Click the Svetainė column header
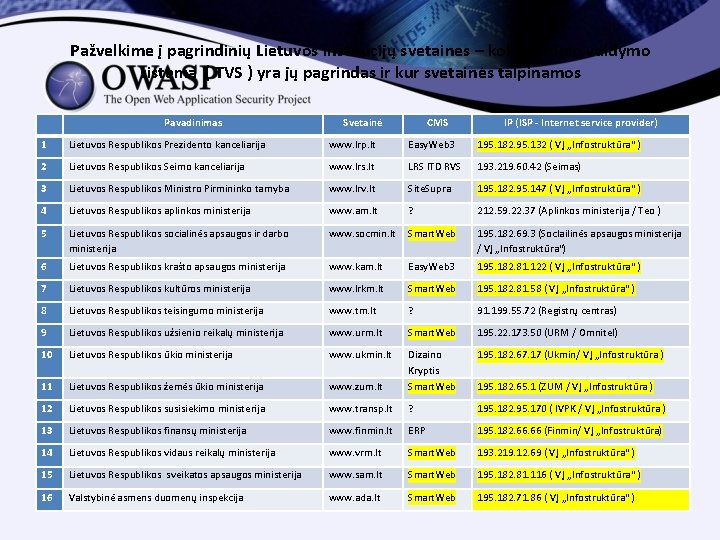Image resolution: width=720 pixels, height=540 pixels. pos(363,123)
